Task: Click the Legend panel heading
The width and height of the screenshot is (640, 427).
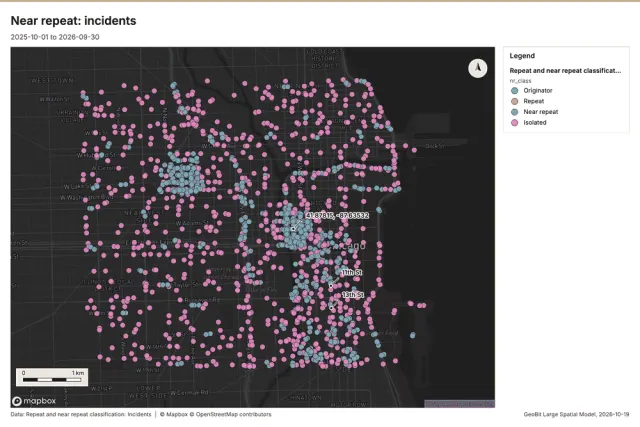Action: [522, 56]
